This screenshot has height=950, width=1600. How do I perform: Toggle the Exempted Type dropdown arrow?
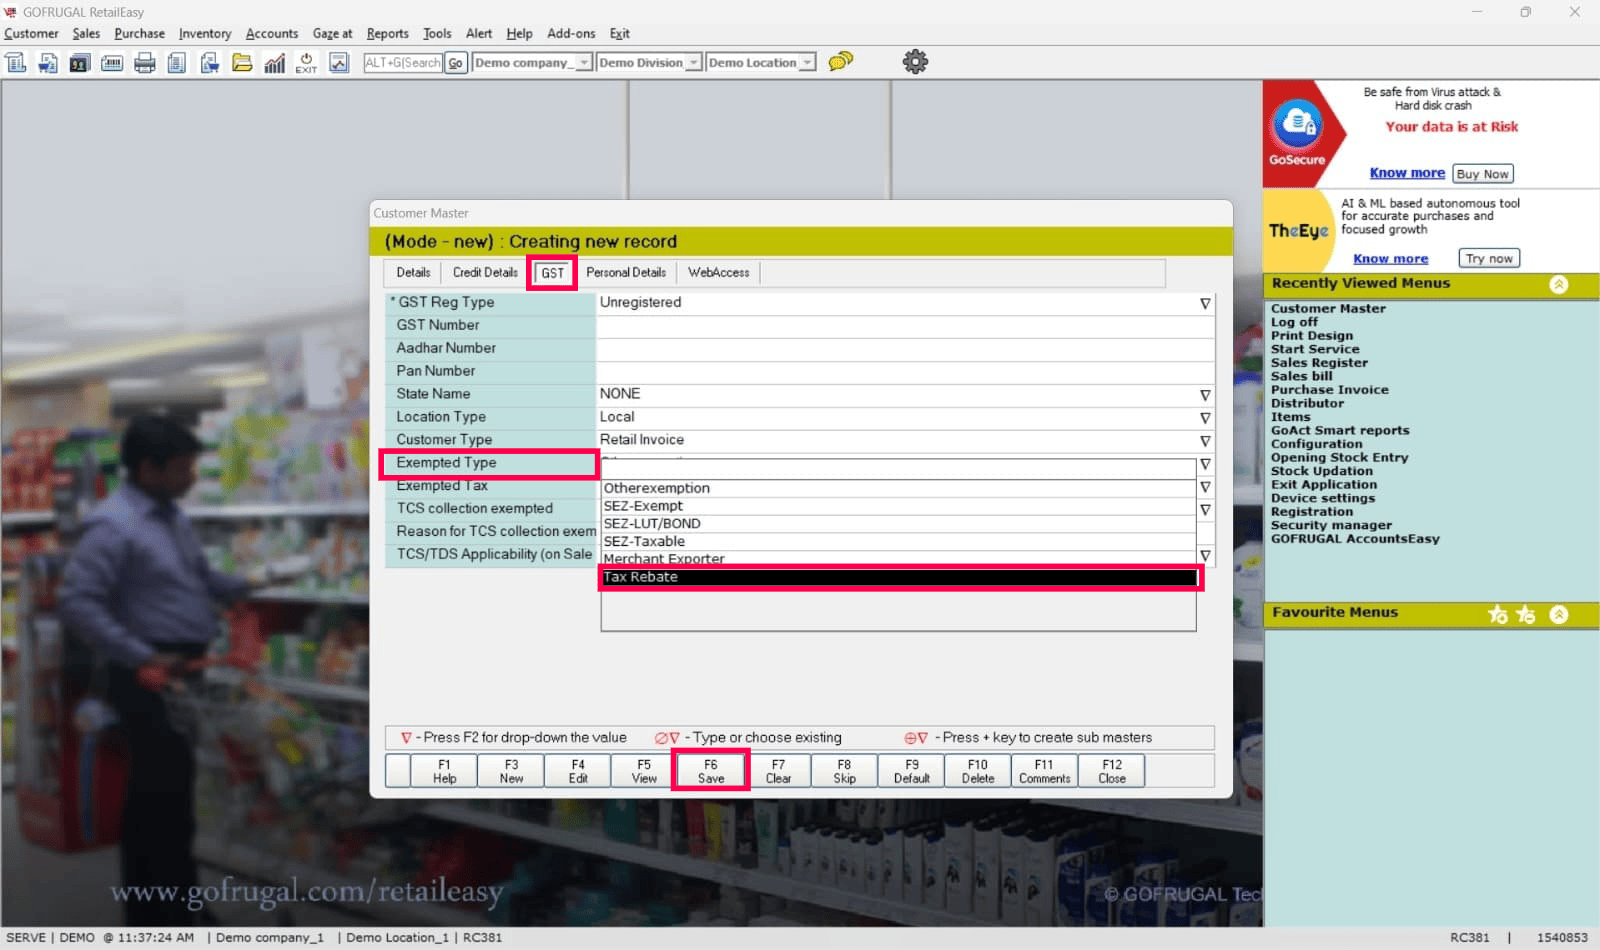1205,464
